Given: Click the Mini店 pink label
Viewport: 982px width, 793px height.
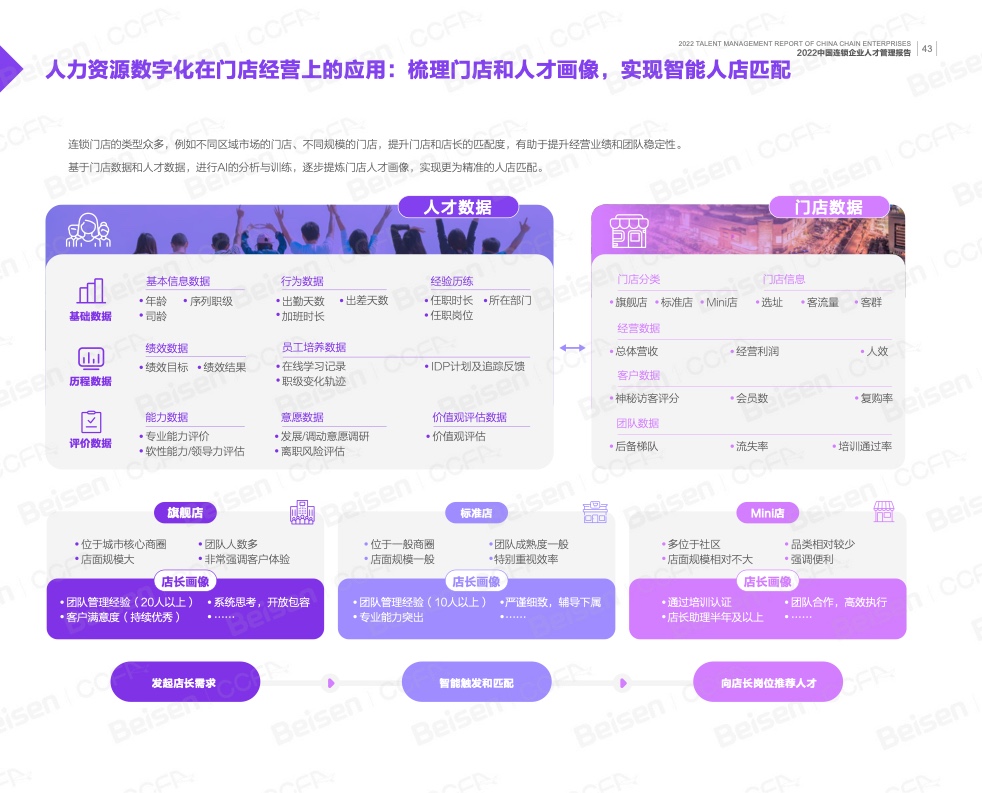Looking at the screenshot, I should [x=767, y=513].
